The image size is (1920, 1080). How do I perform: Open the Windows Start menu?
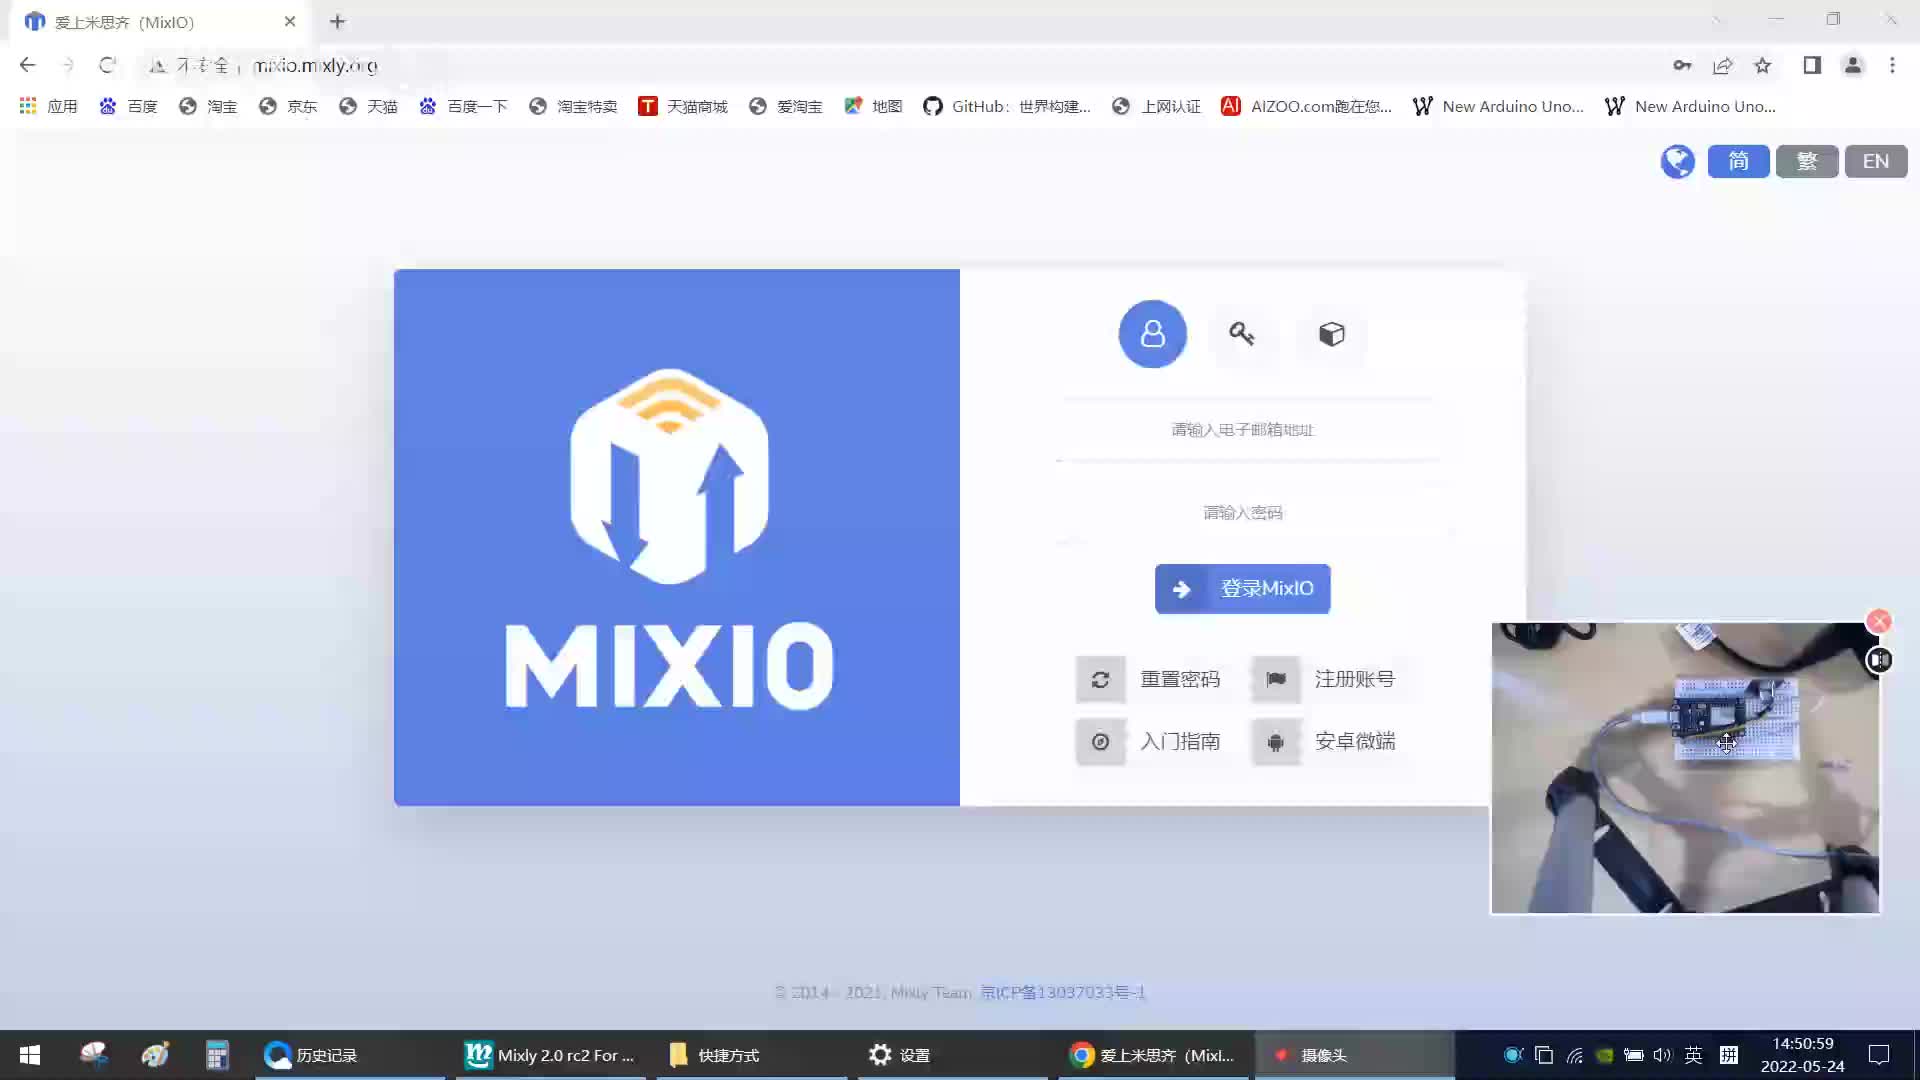(x=30, y=1055)
